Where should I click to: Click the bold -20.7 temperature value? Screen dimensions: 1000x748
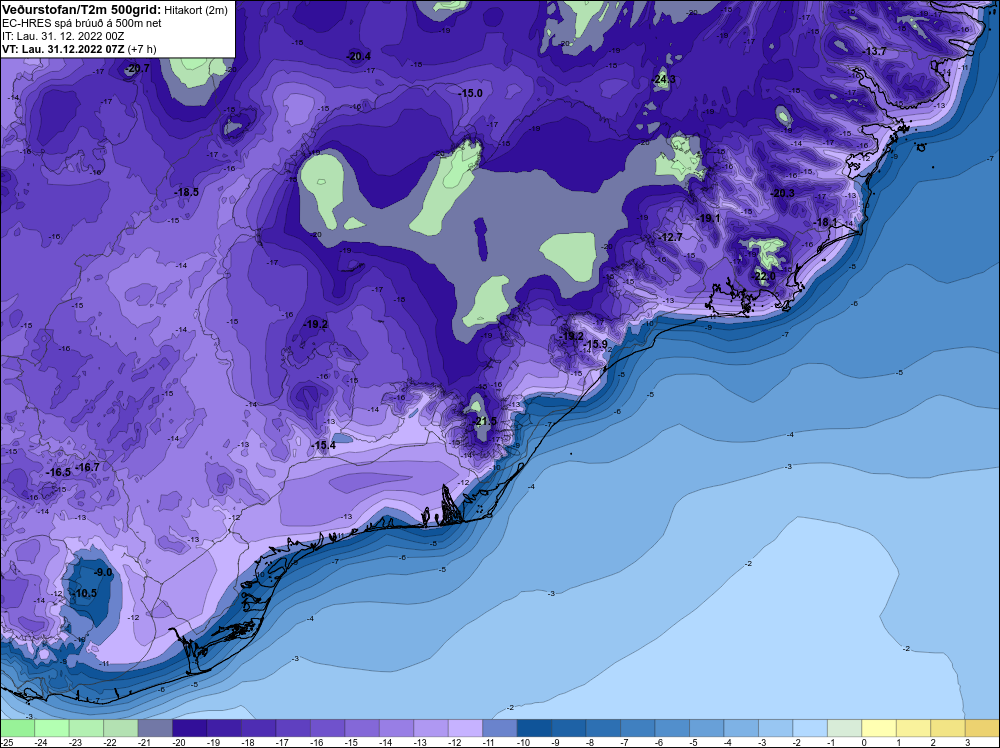pos(137,68)
